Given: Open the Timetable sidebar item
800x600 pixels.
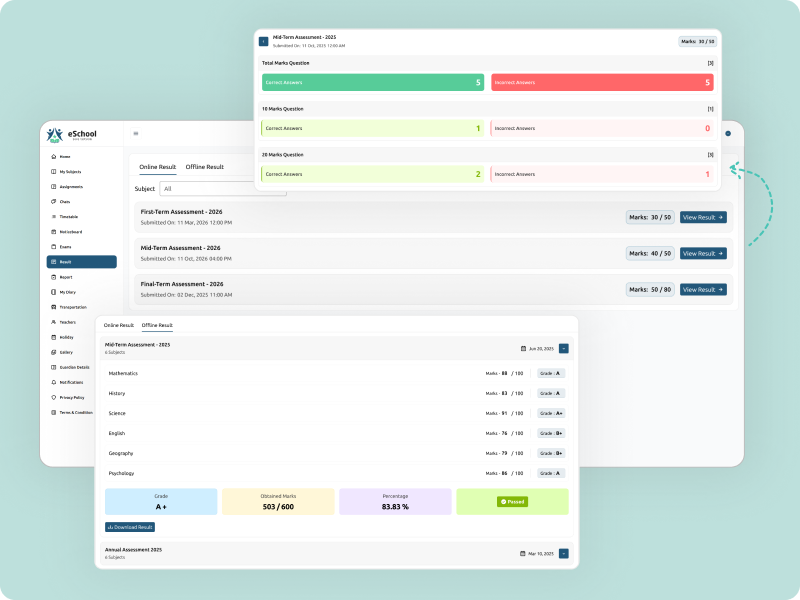Looking at the screenshot, I should (x=68, y=217).
